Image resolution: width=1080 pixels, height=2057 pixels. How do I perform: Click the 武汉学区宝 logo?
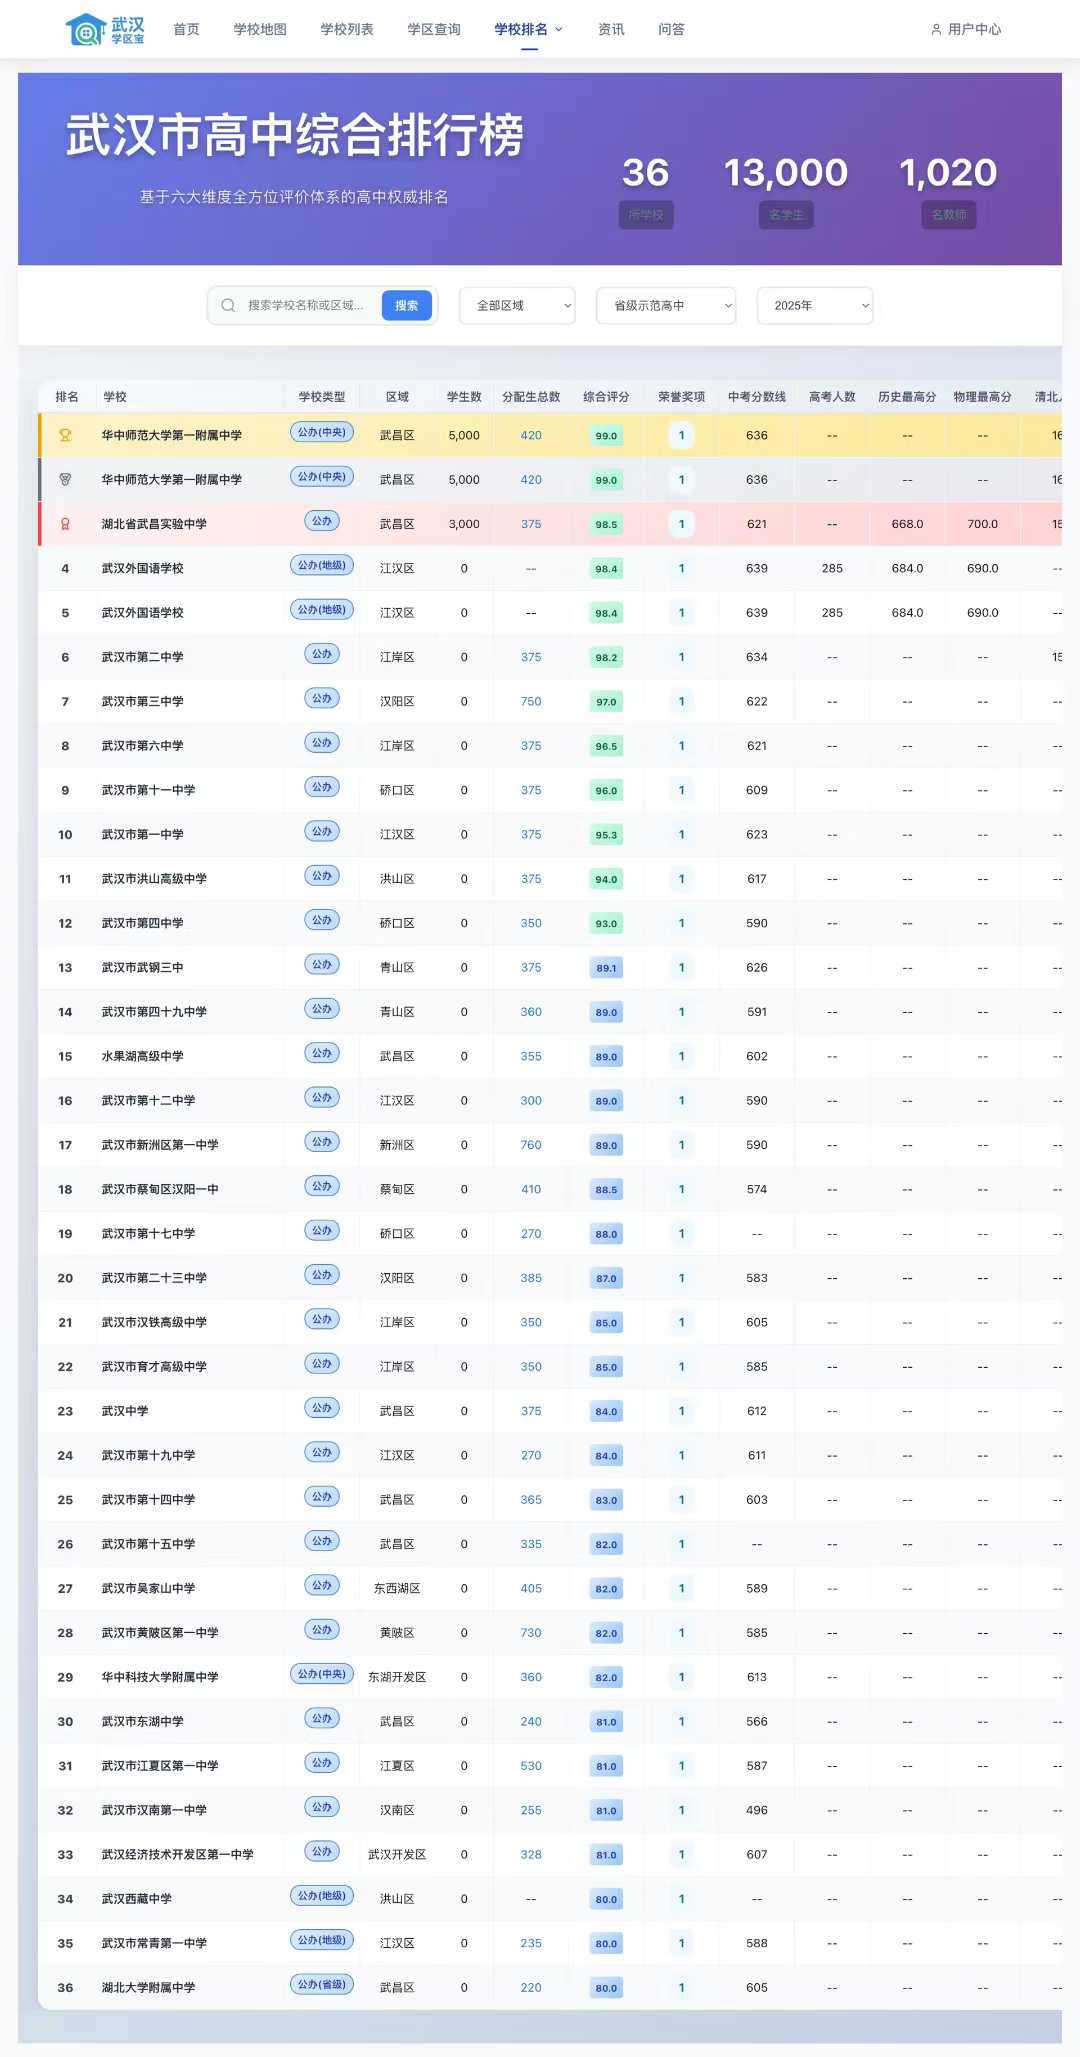click(105, 30)
